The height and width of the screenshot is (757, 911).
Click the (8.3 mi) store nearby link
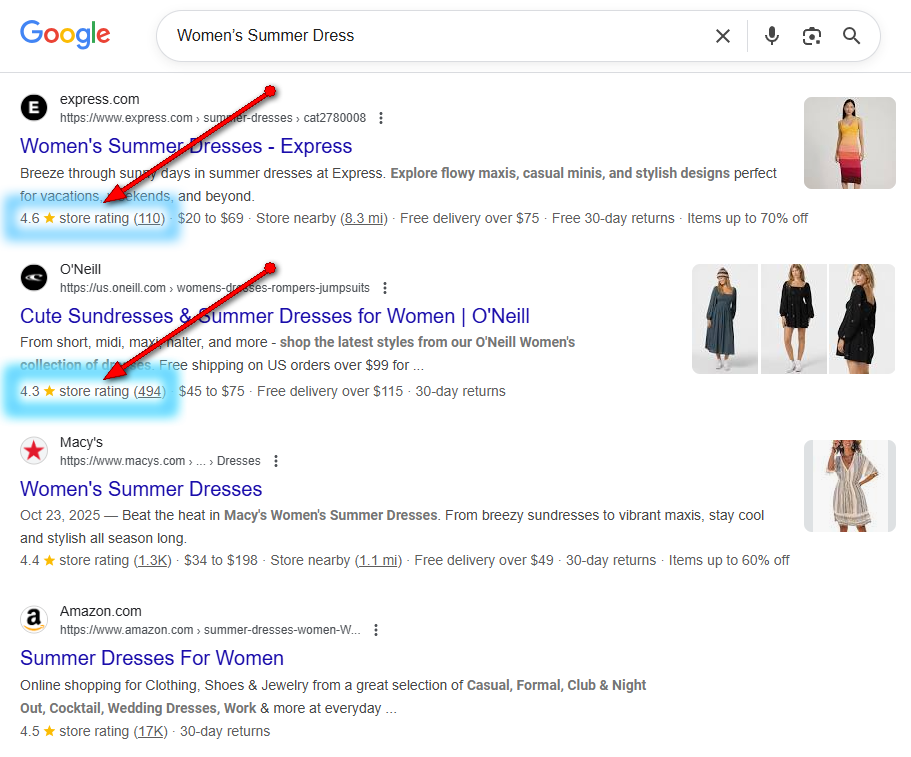click(x=364, y=218)
